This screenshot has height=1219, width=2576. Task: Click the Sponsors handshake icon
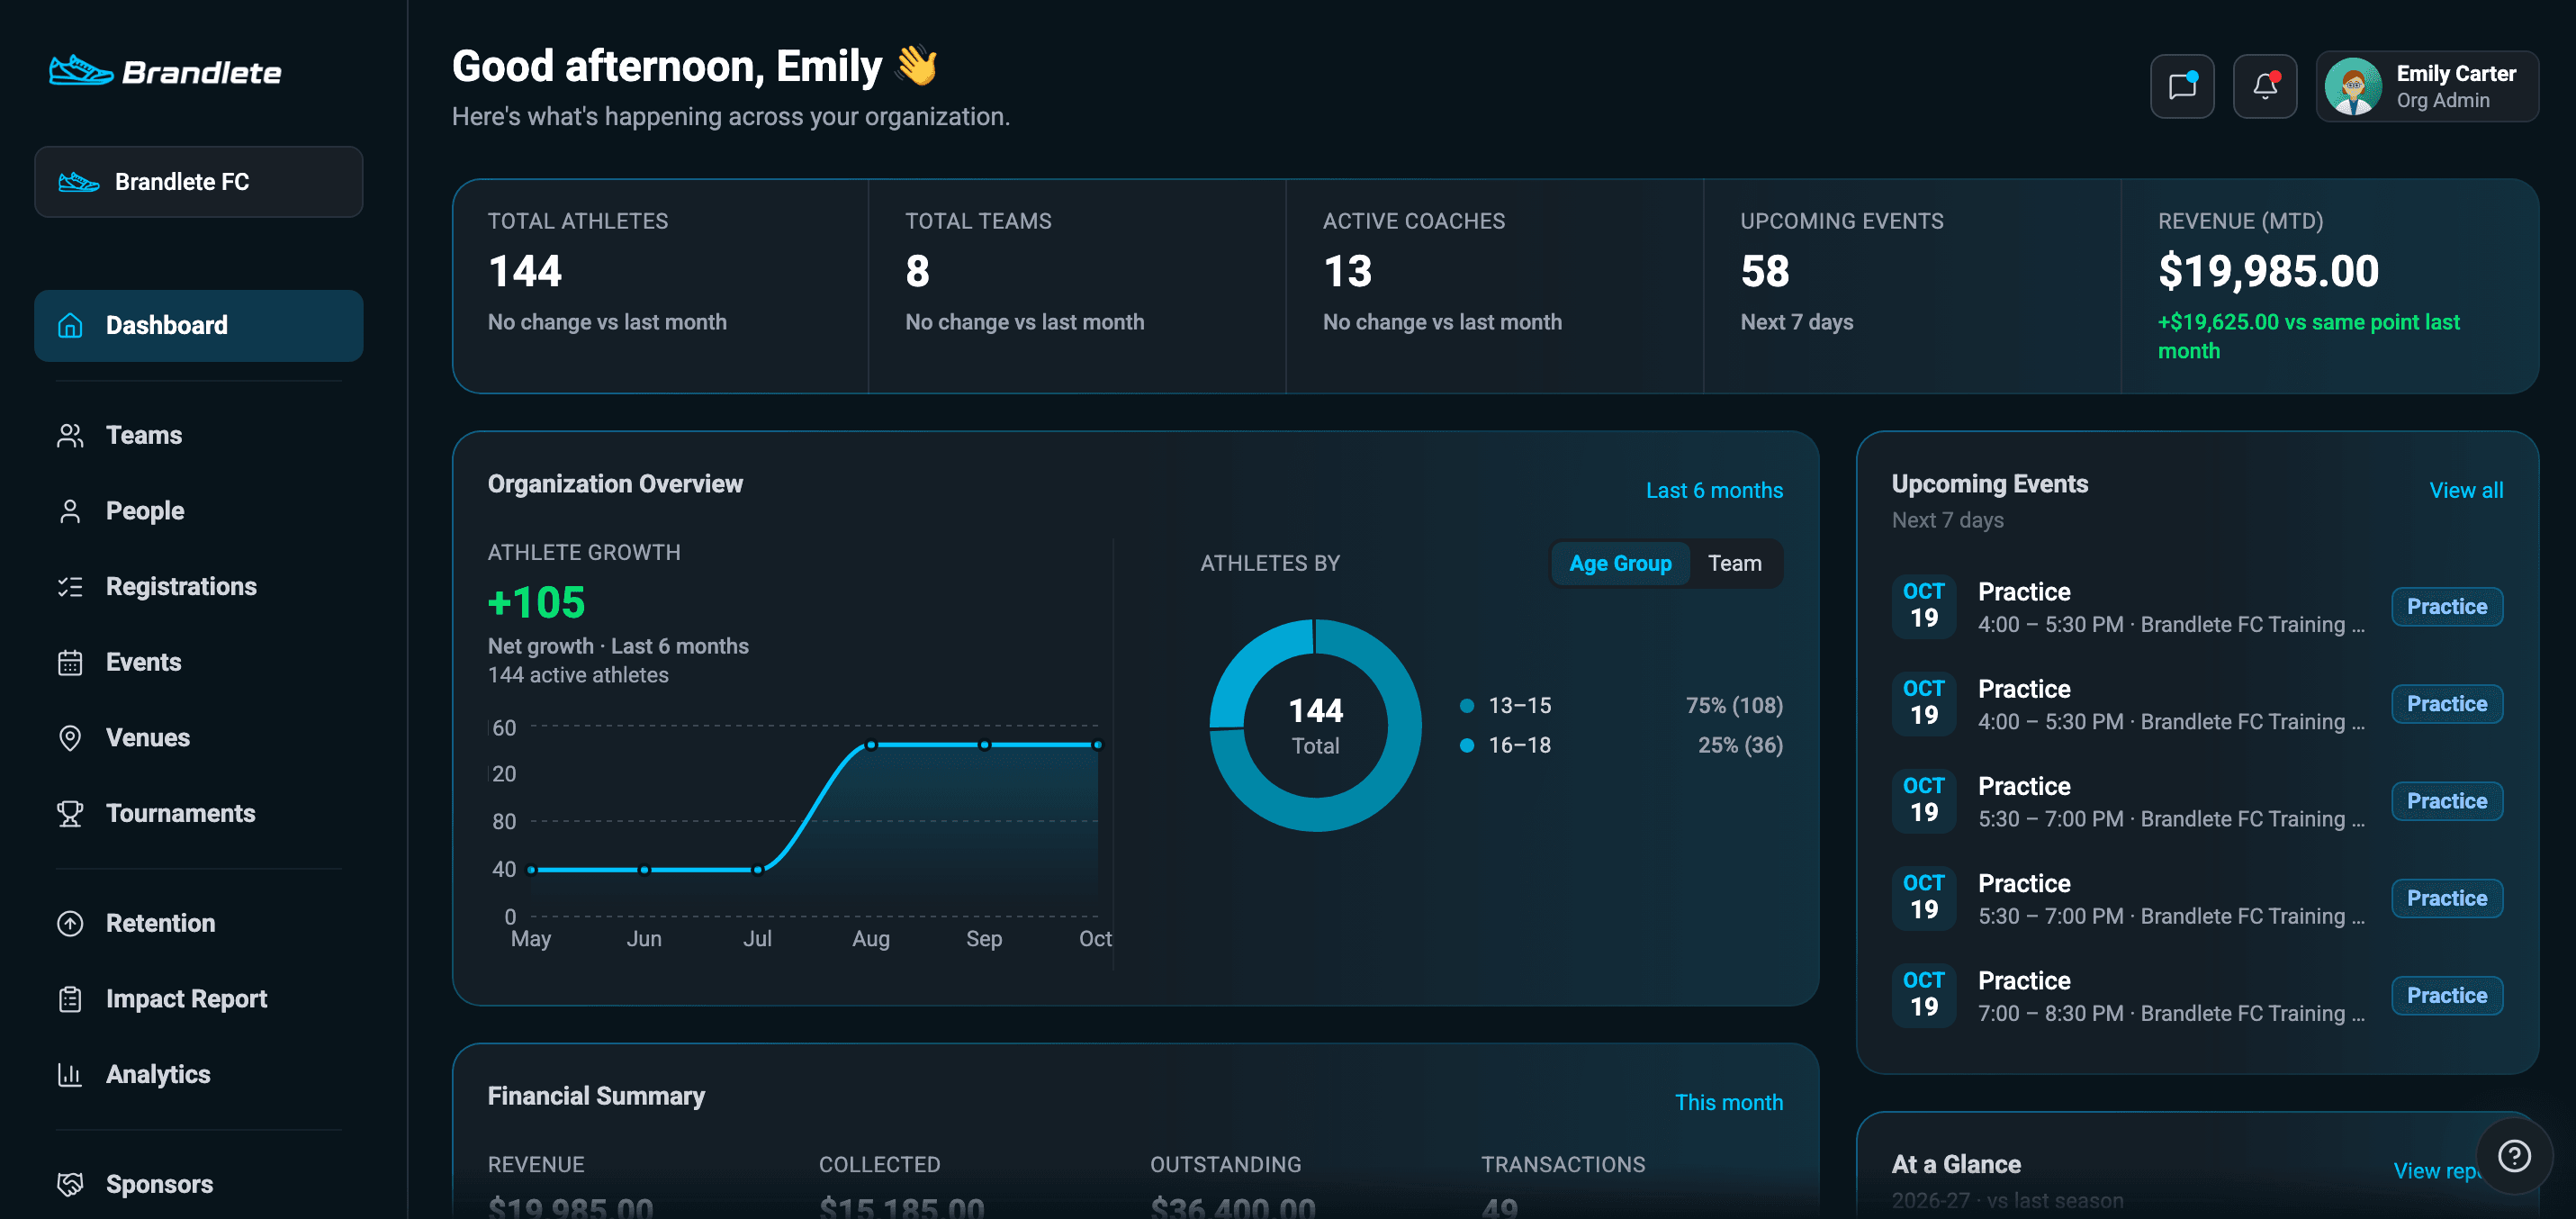(70, 1184)
